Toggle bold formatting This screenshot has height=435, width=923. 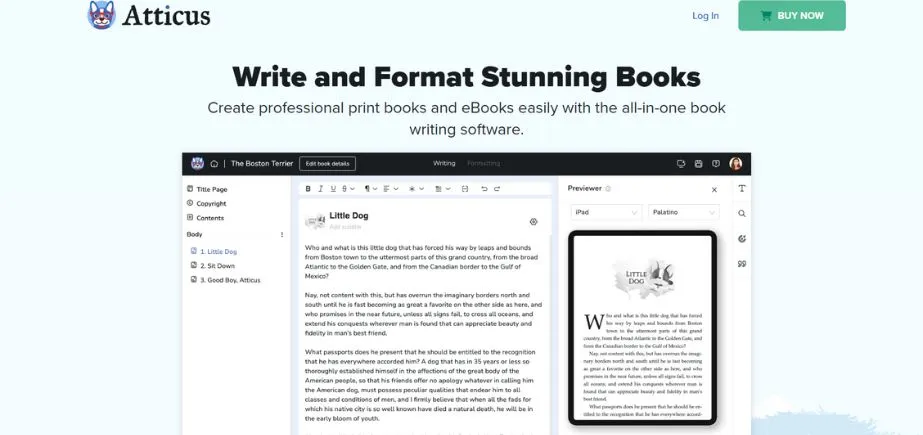pyautogui.click(x=308, y=188)
